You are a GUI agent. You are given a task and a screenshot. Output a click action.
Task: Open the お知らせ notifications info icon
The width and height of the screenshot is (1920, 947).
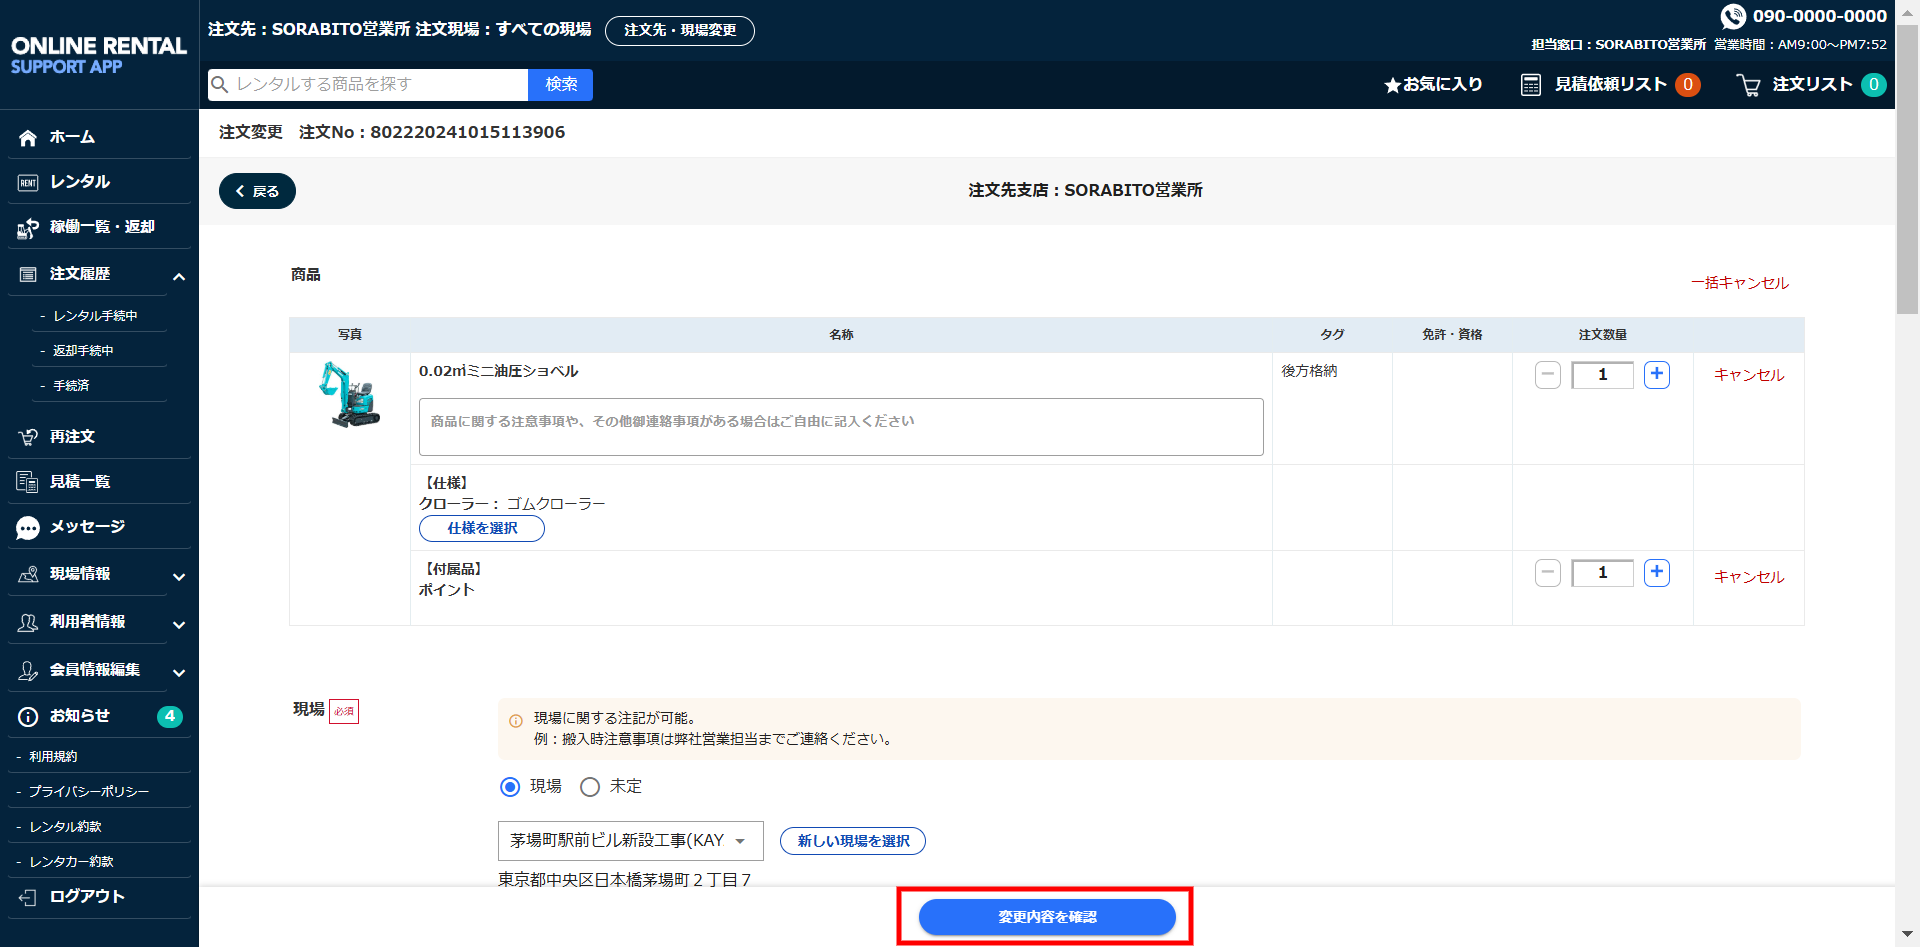tap(28, 717)
